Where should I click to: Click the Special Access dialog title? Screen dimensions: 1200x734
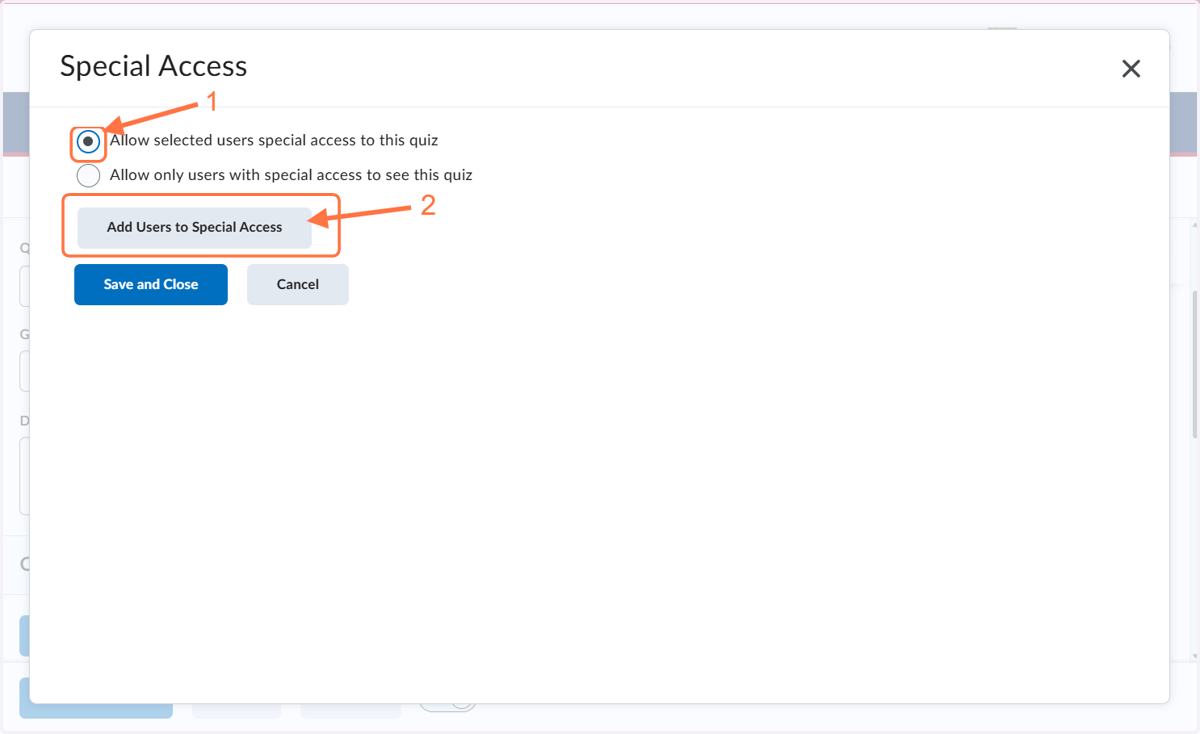pyautogui.click(x=153, y=66)
